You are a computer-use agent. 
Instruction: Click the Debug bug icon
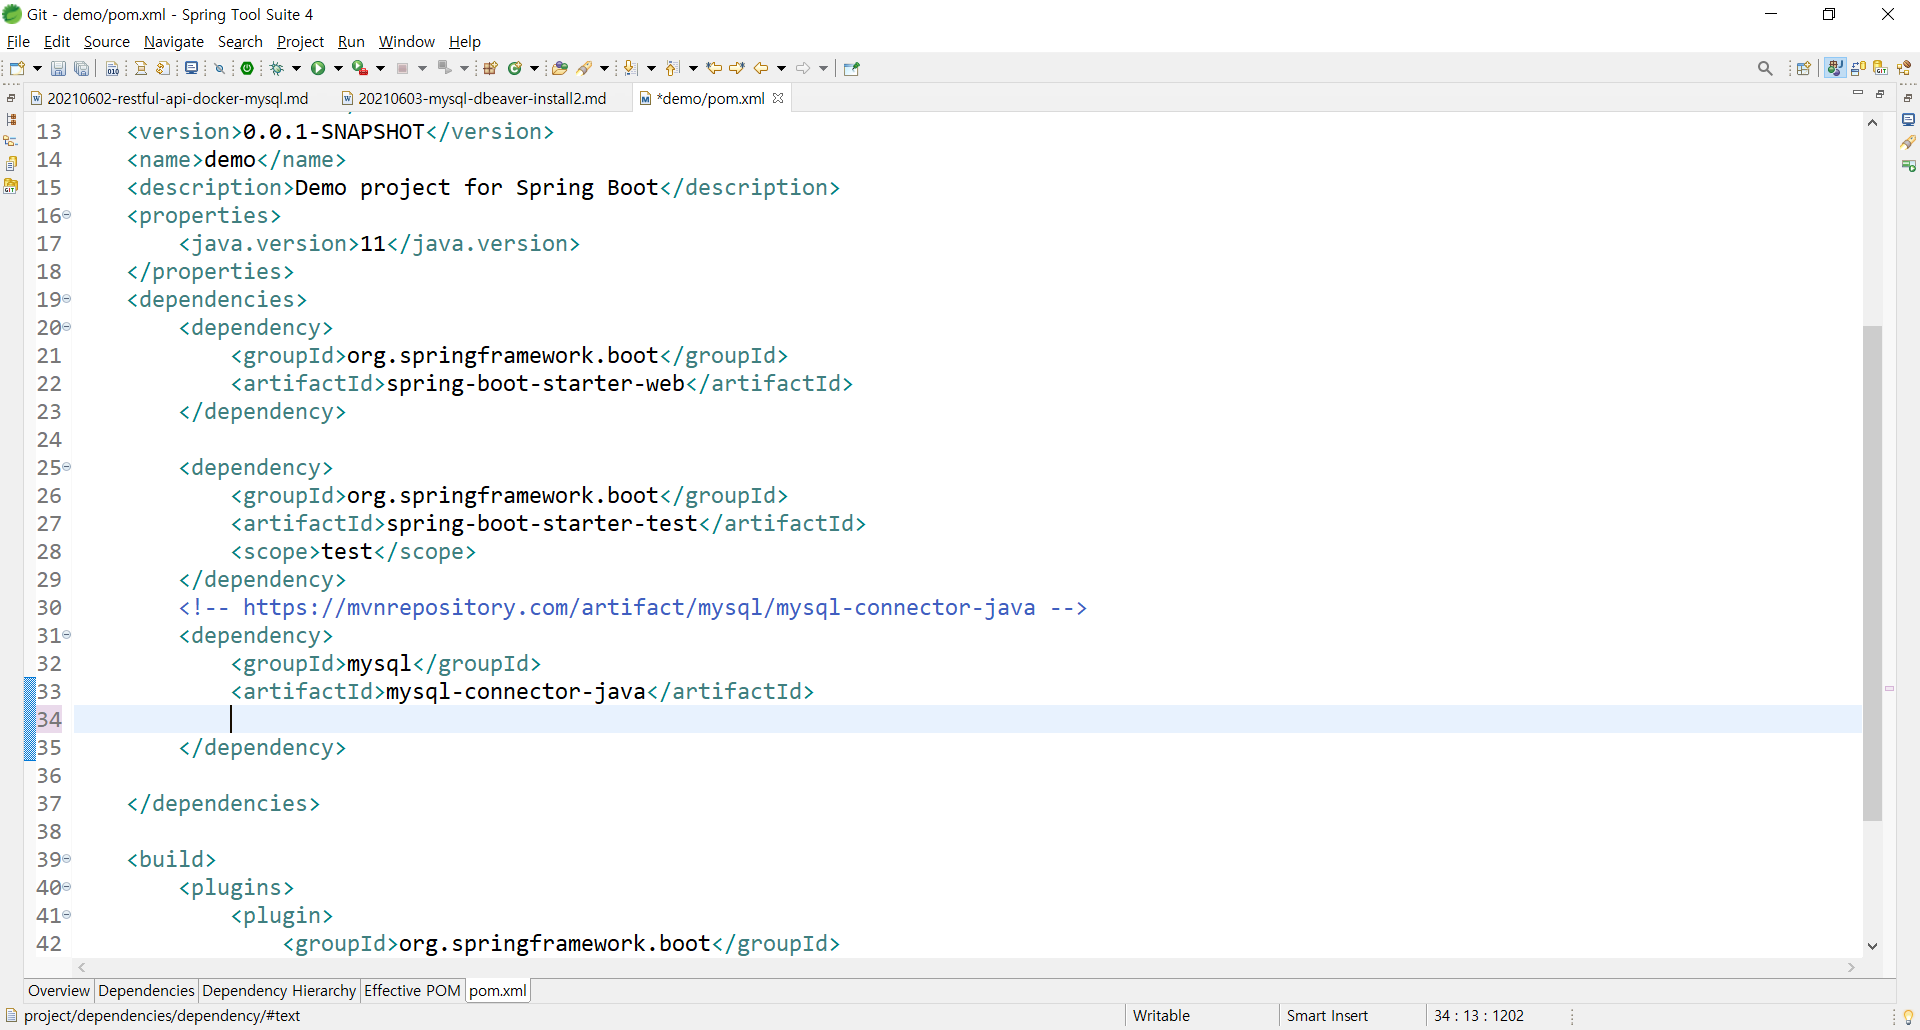click(x=277, y=68)
